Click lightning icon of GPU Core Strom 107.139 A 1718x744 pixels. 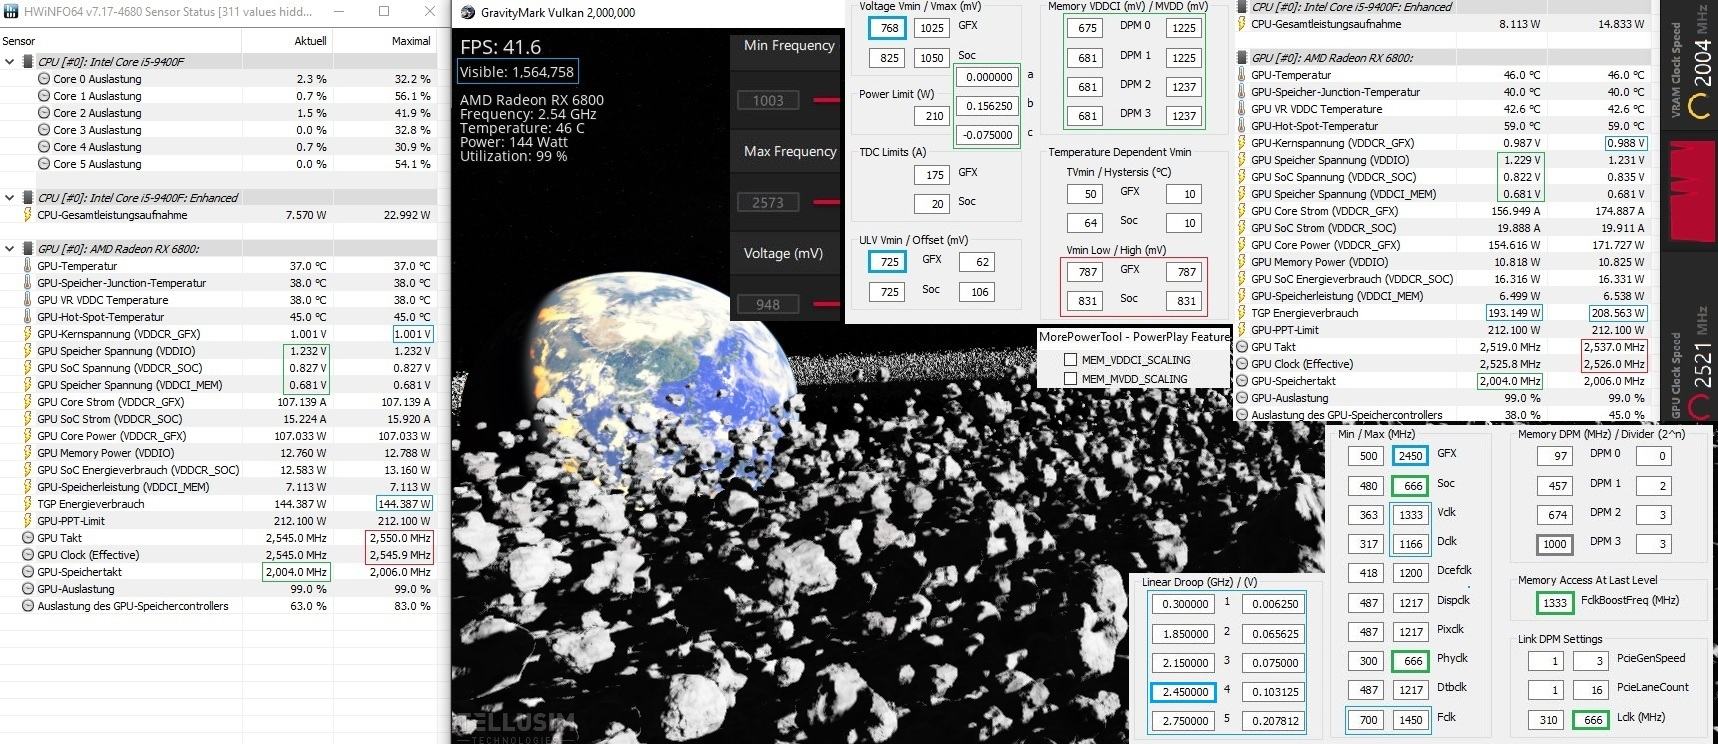(27, 402)
